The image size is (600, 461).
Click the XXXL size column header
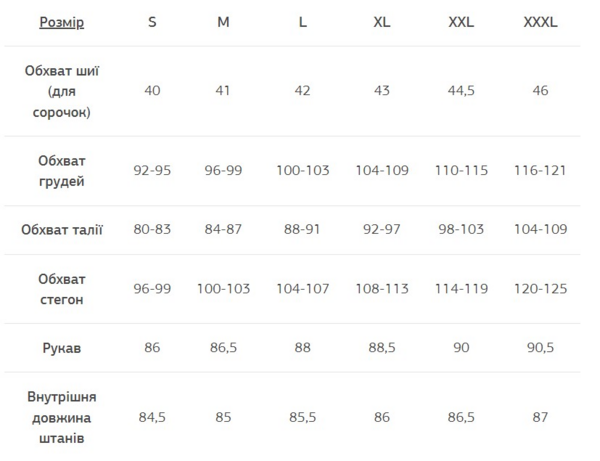click(540, 22)
